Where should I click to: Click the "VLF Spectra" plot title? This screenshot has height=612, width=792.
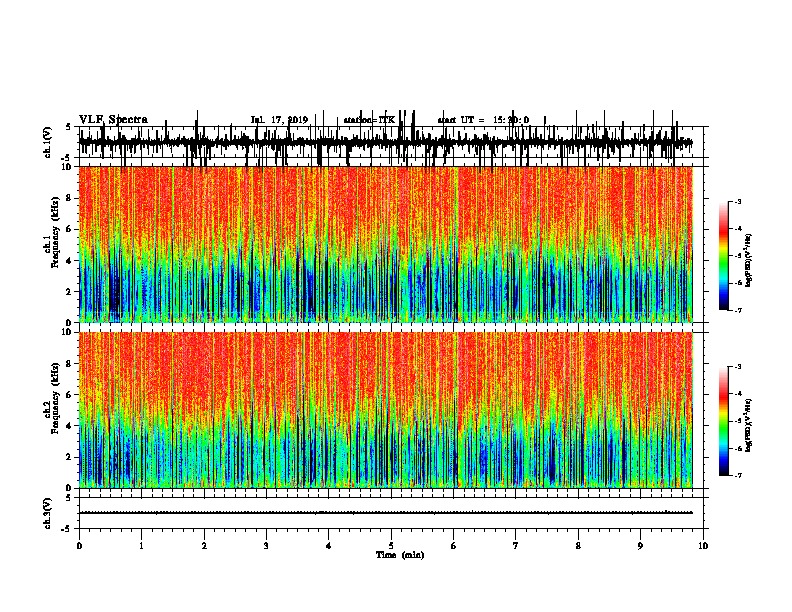113,120
